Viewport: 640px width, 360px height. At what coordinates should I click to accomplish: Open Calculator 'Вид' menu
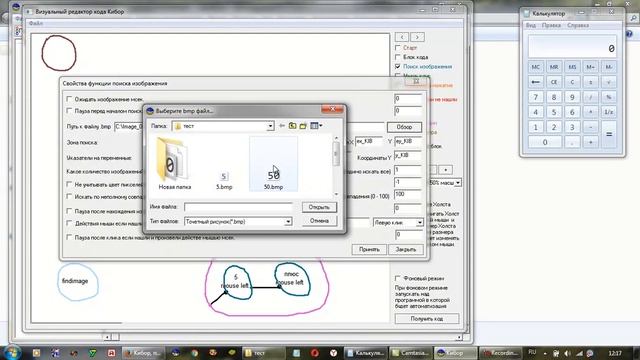(531, 25)
